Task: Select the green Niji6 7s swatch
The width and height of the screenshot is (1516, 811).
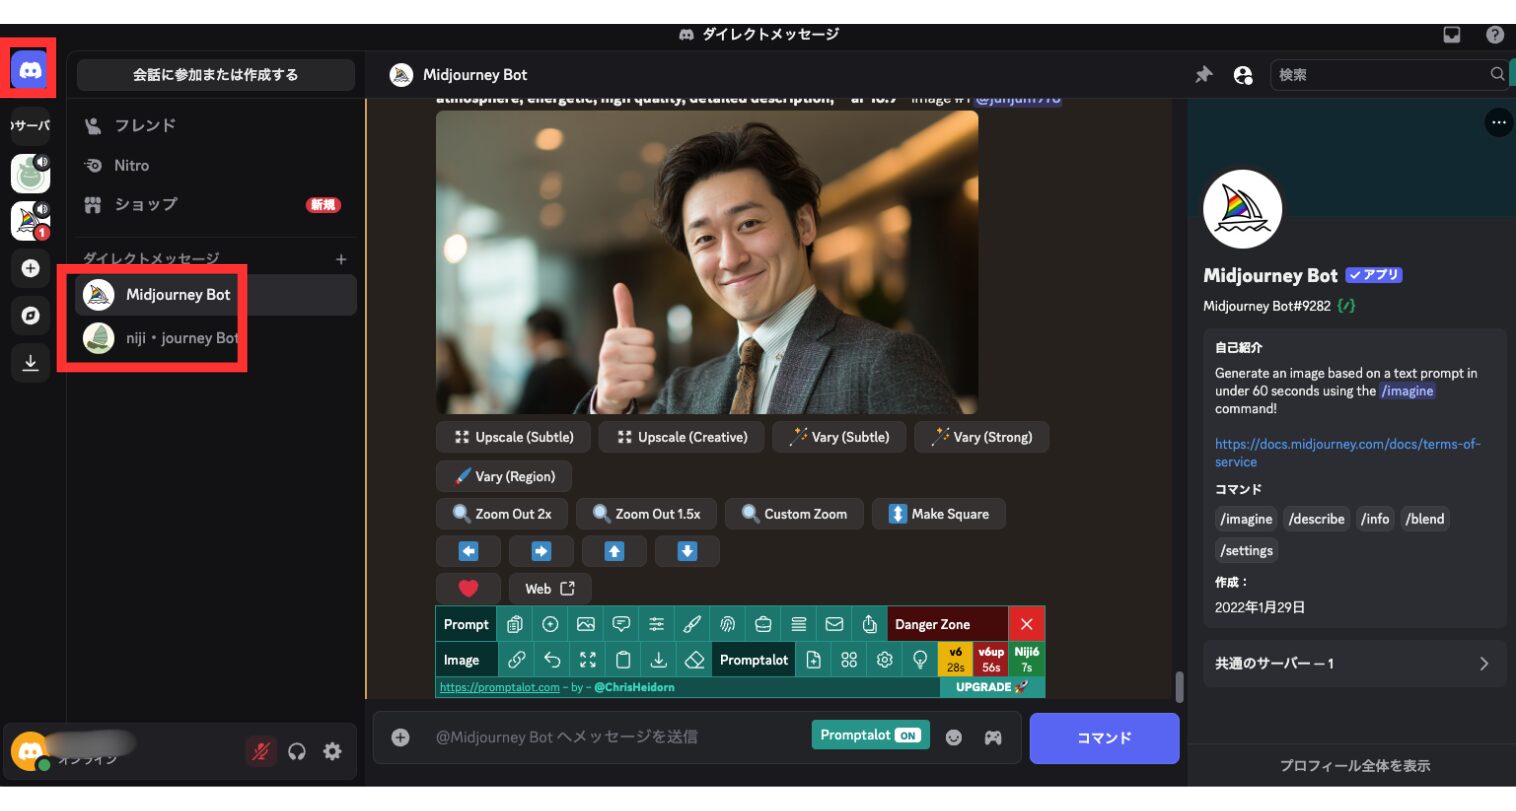Action: pos(1027,660)
